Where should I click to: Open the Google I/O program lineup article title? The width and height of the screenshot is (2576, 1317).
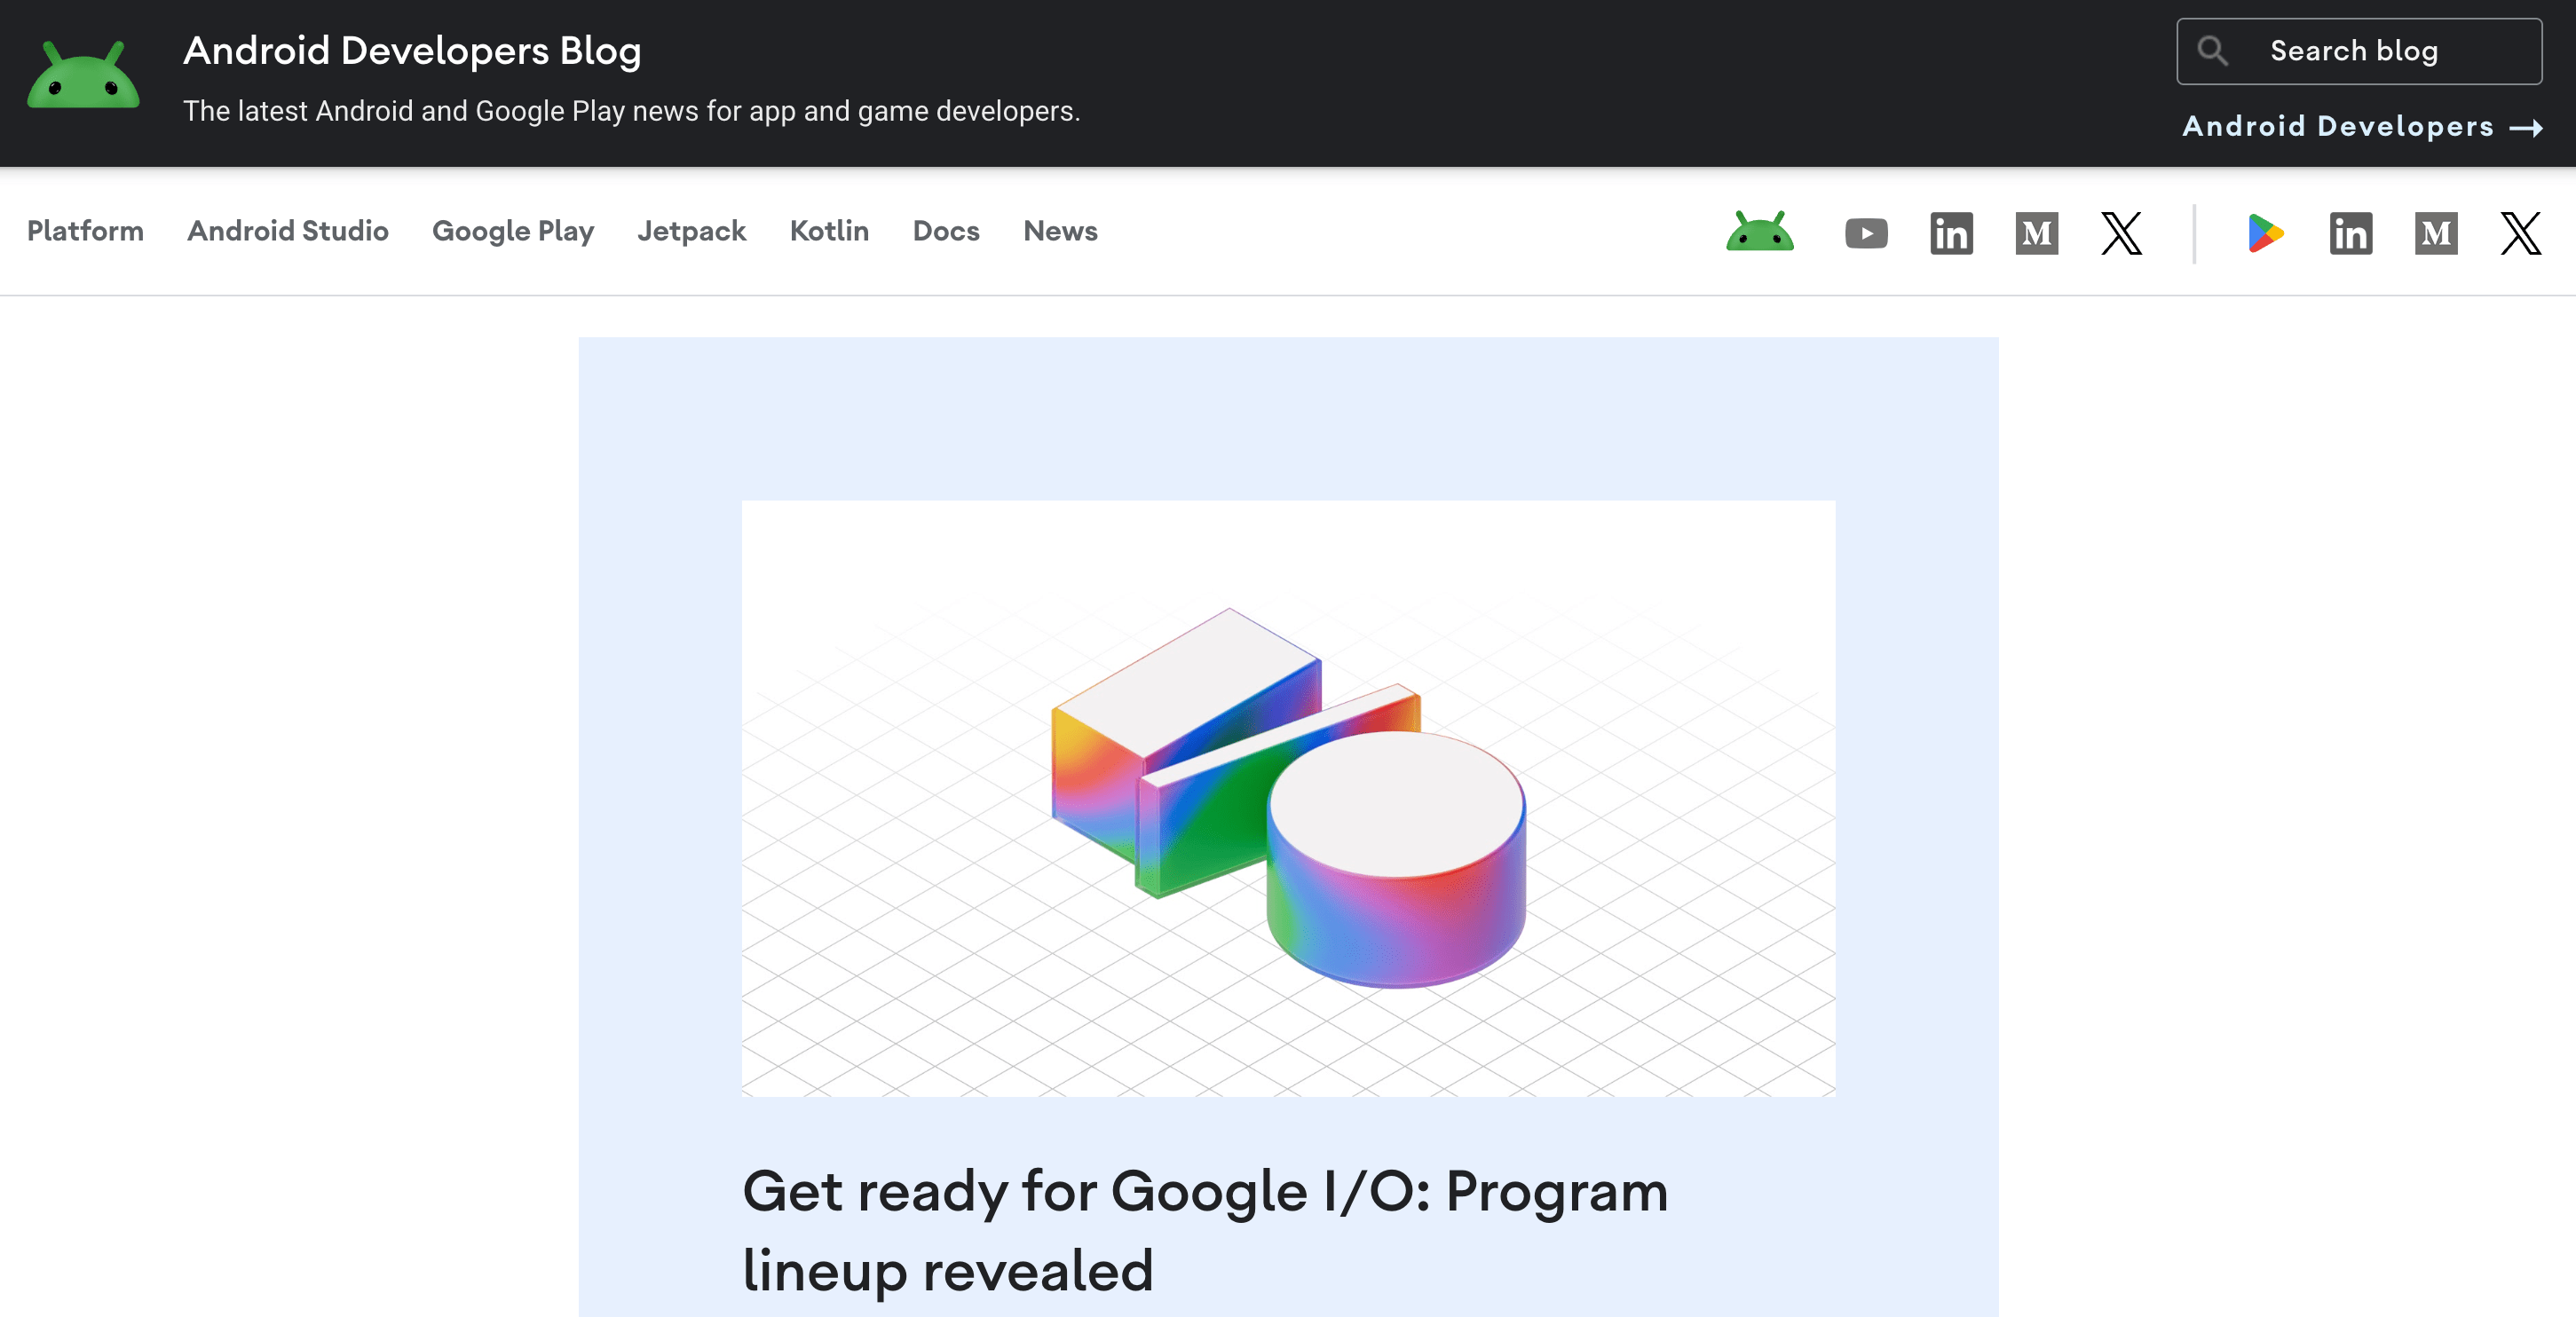coord(1205,1230)
